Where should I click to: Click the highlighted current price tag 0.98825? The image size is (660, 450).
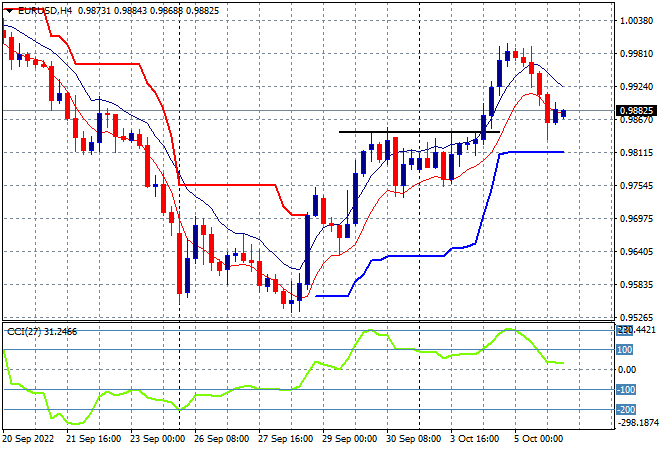(x=637, y=111)
